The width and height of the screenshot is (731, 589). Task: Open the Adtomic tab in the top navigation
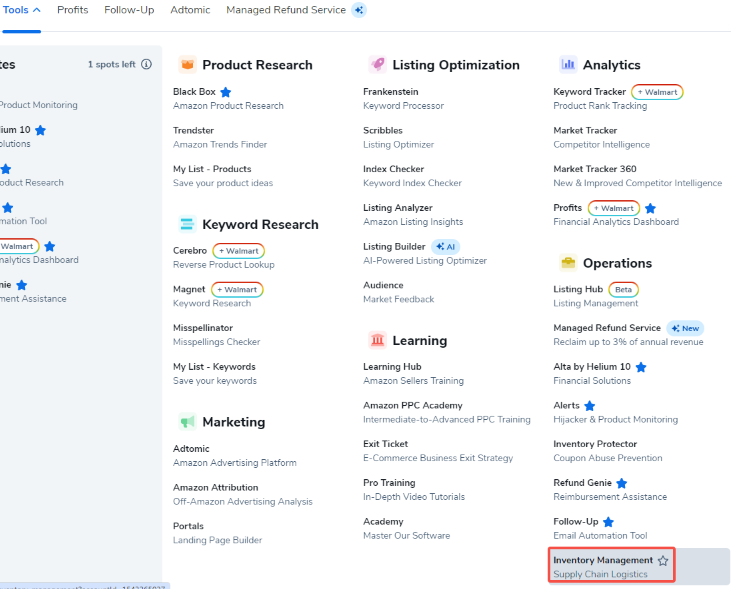click(x=190, y=10)
